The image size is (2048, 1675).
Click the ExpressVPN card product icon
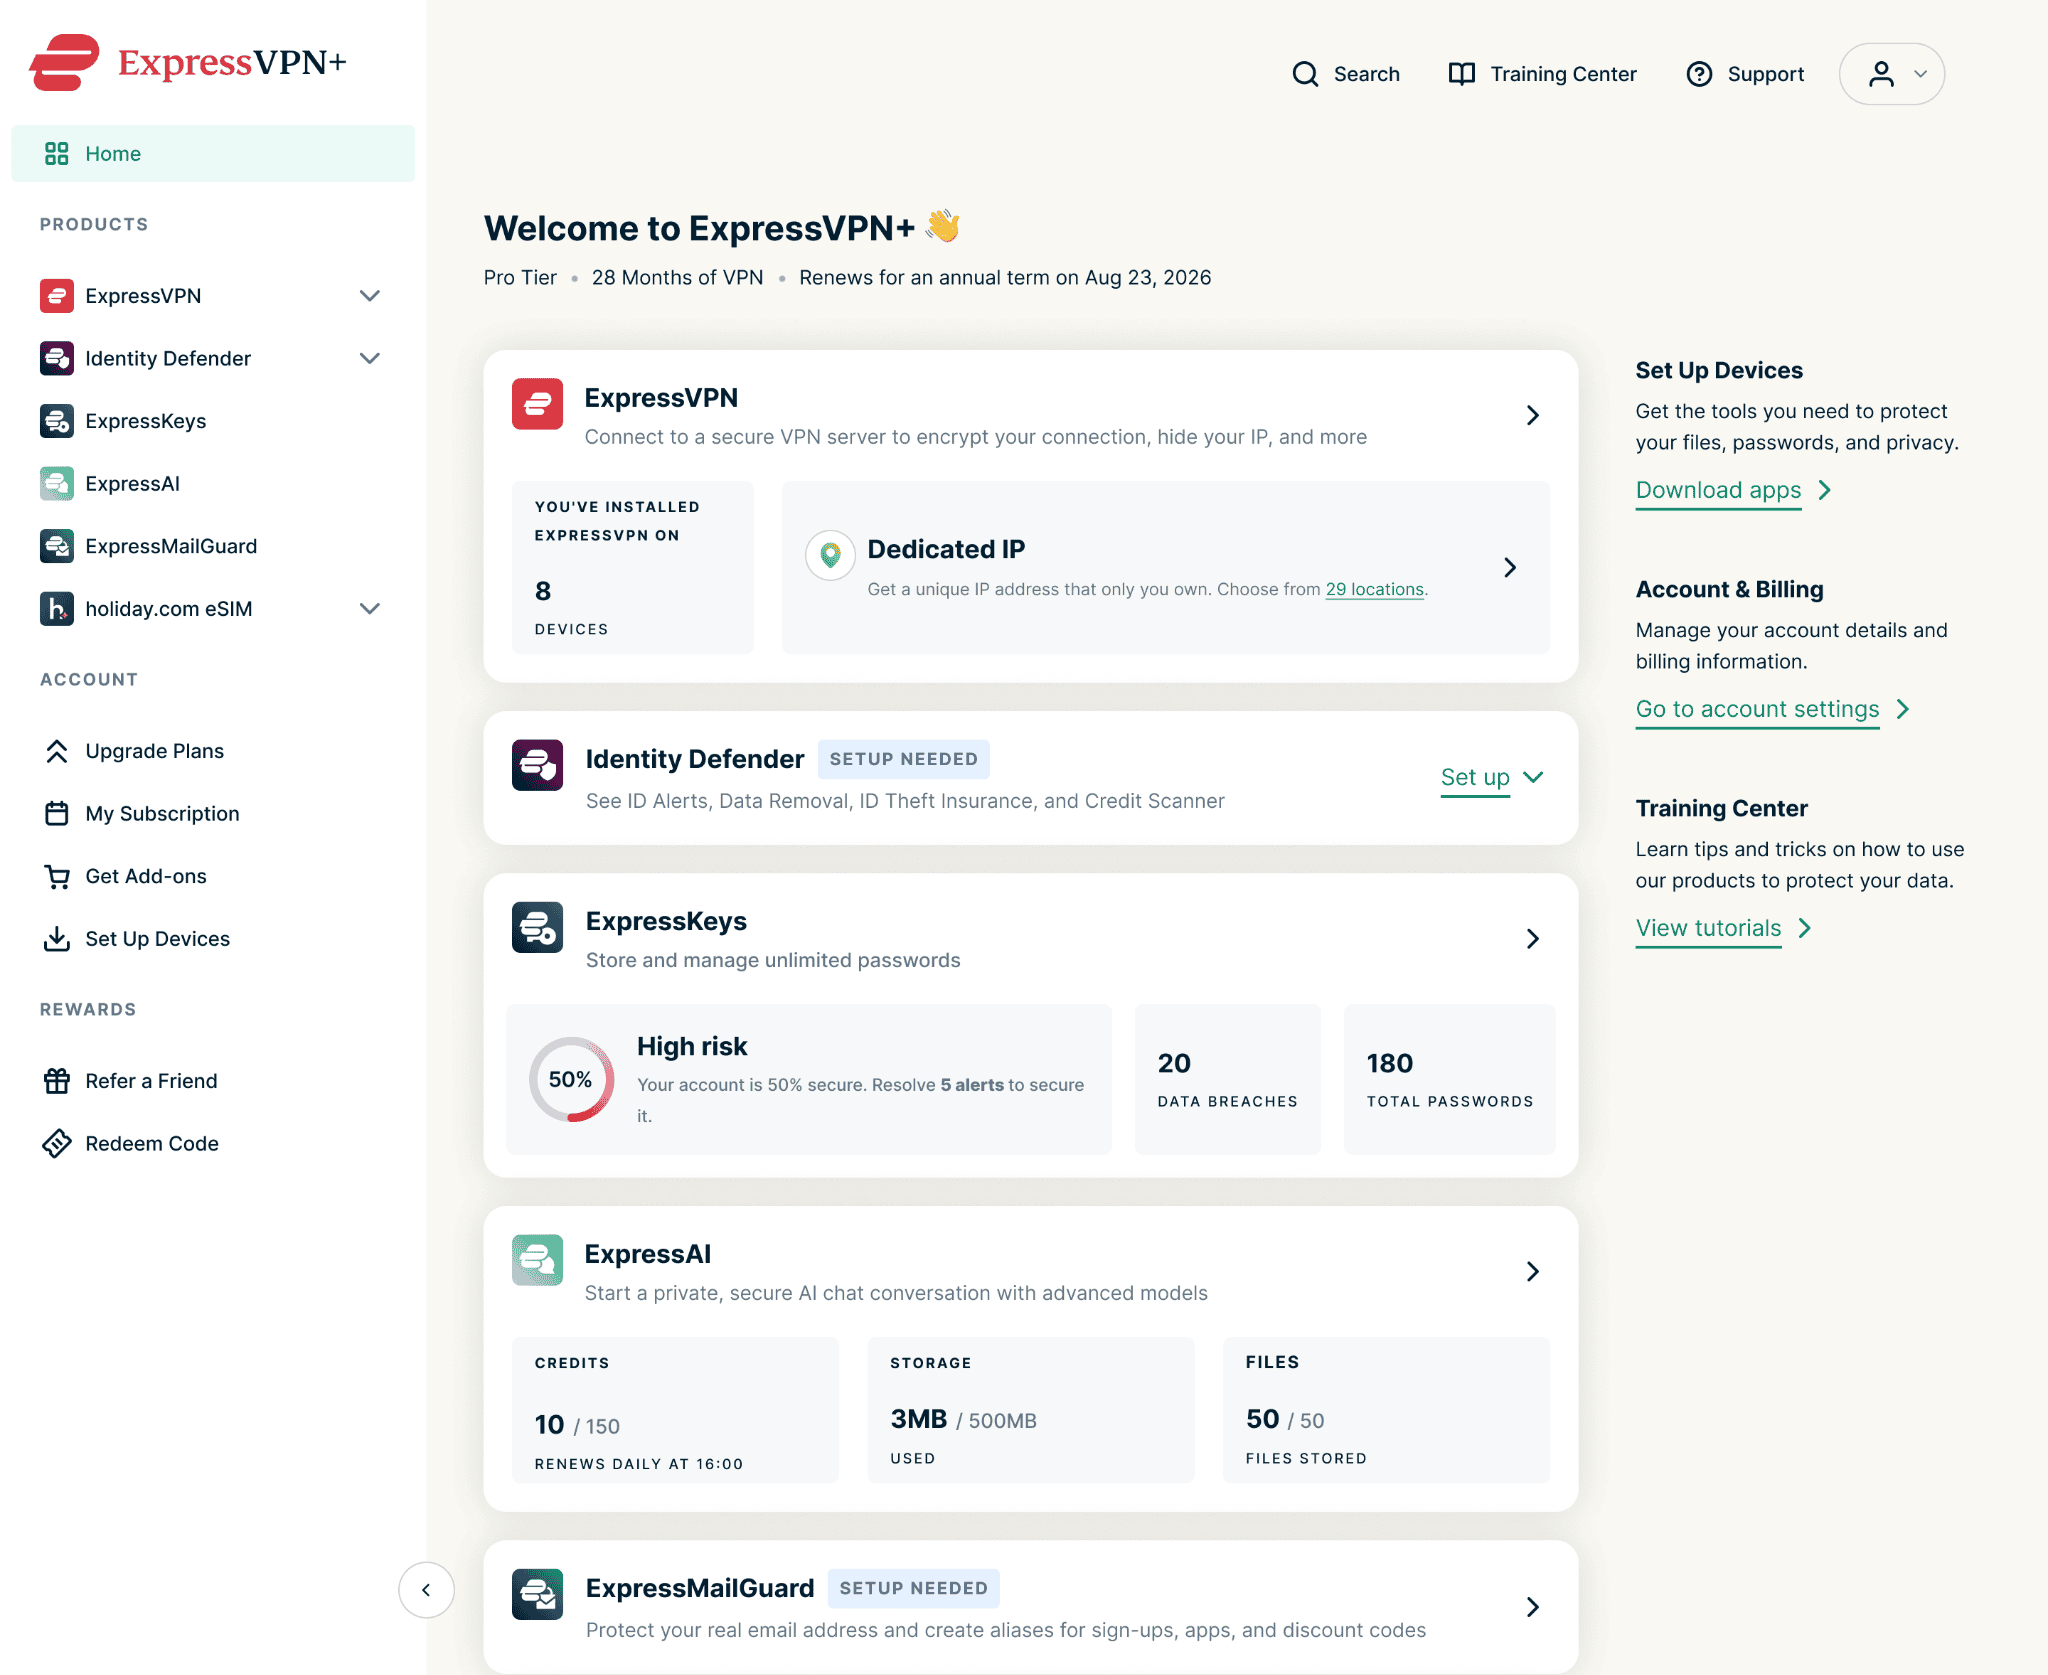[x=537, y=404]
